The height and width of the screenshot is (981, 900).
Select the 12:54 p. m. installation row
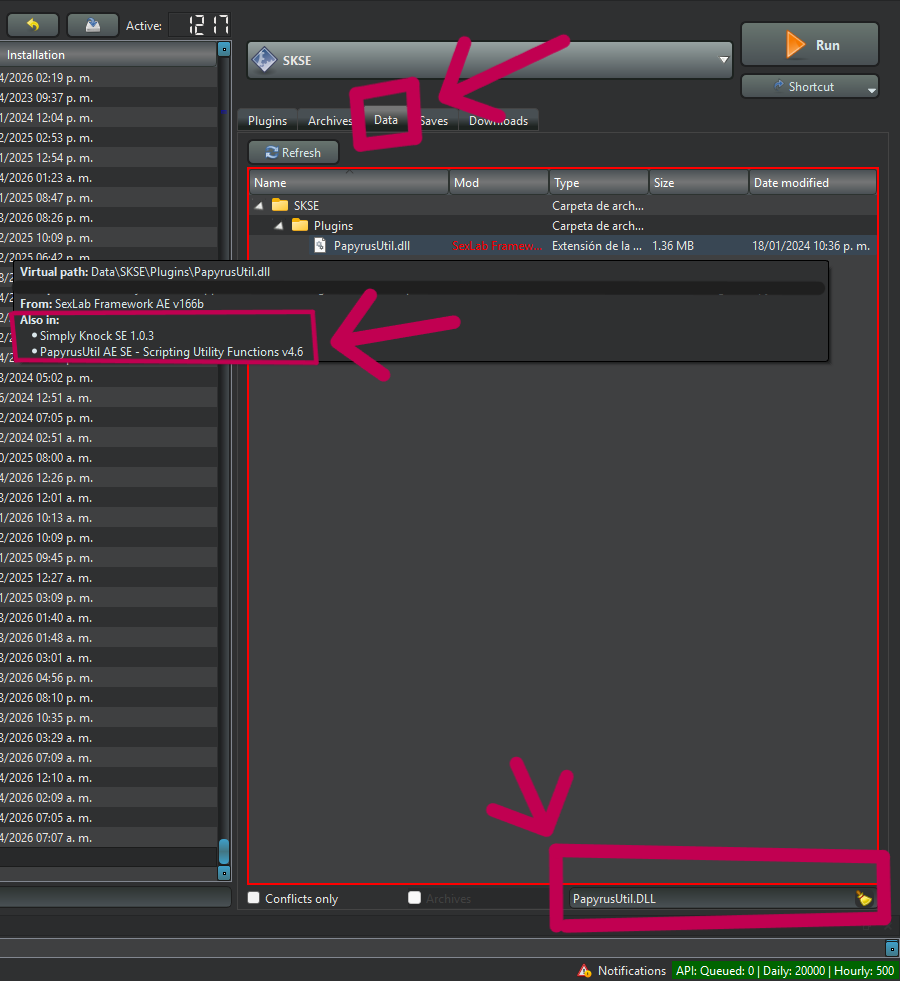pos(108,158)
